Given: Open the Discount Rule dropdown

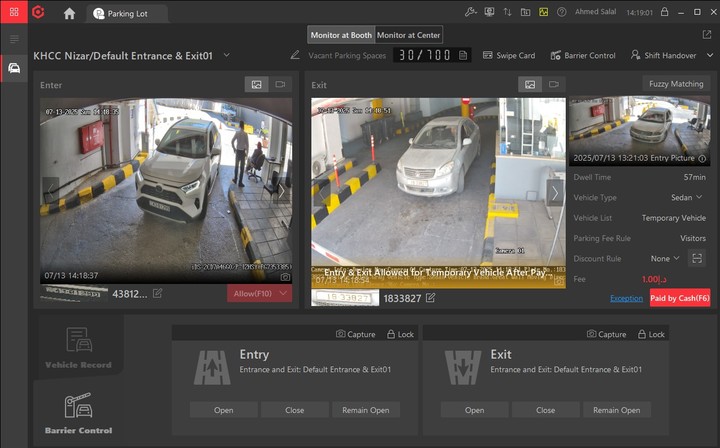Looking at the screenshot, I should coord(664,259).
